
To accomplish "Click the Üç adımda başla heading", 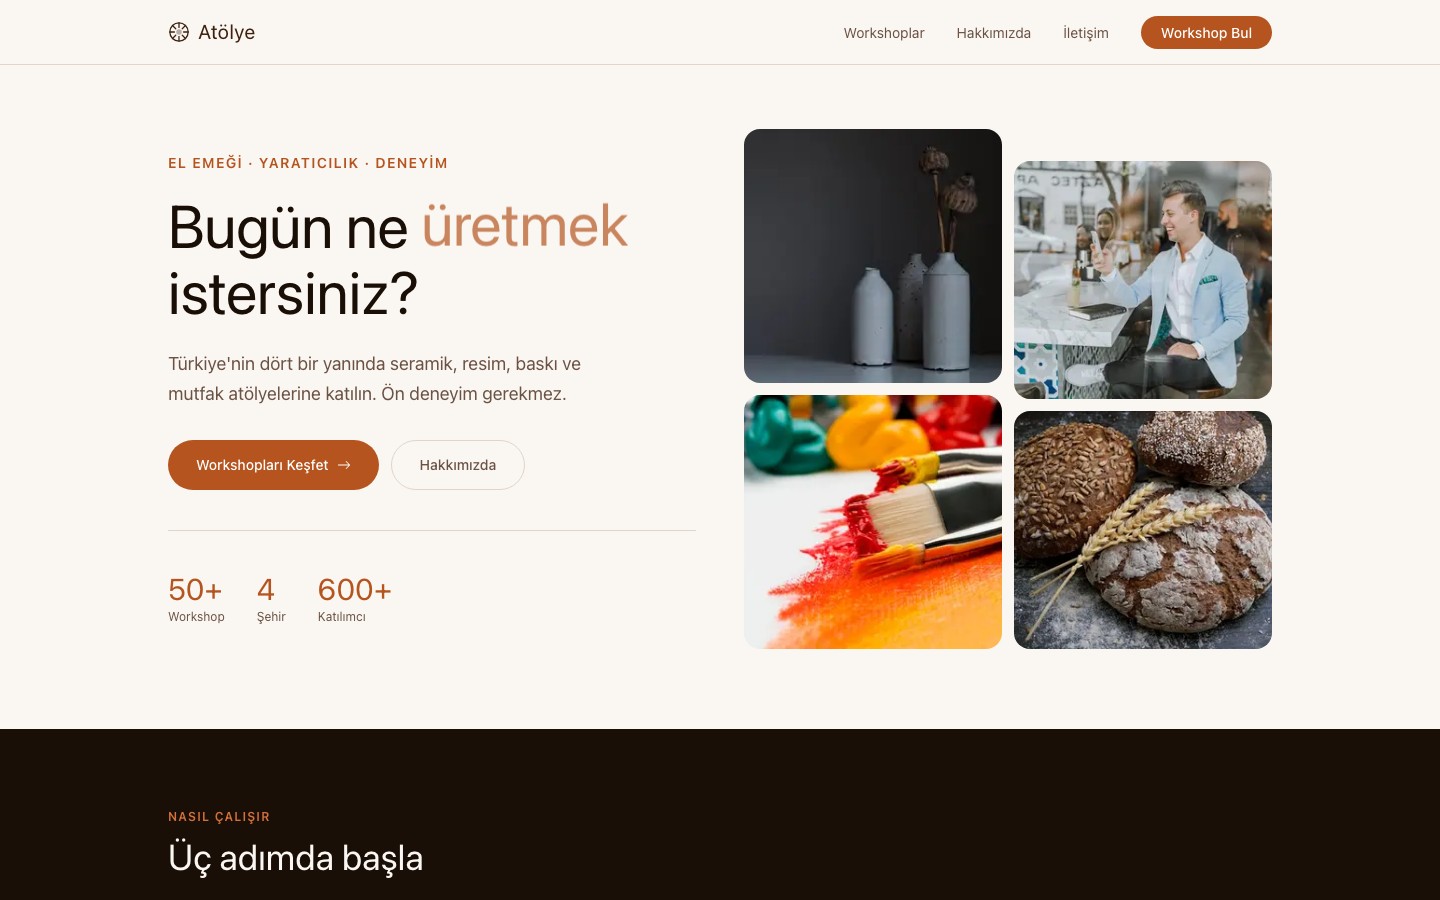I will [x=296, y=858].
